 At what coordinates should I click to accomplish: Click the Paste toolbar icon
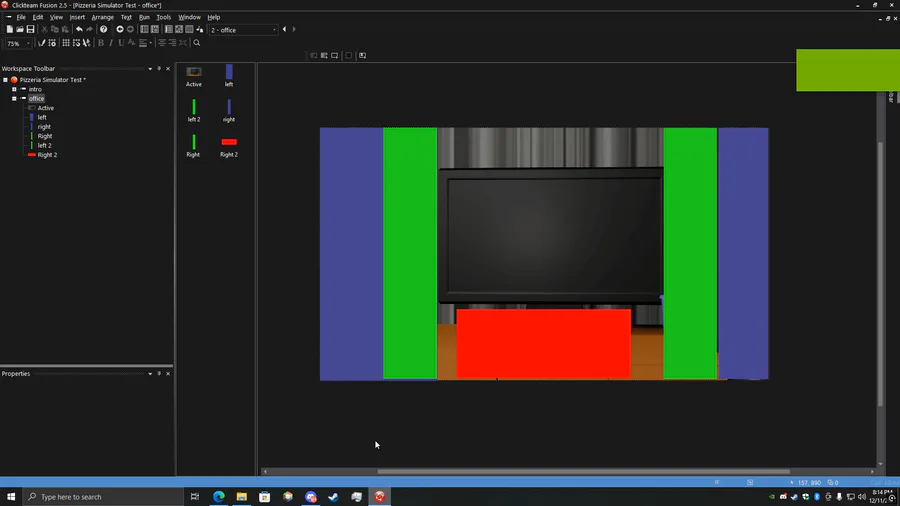click(x=65, y=29)
